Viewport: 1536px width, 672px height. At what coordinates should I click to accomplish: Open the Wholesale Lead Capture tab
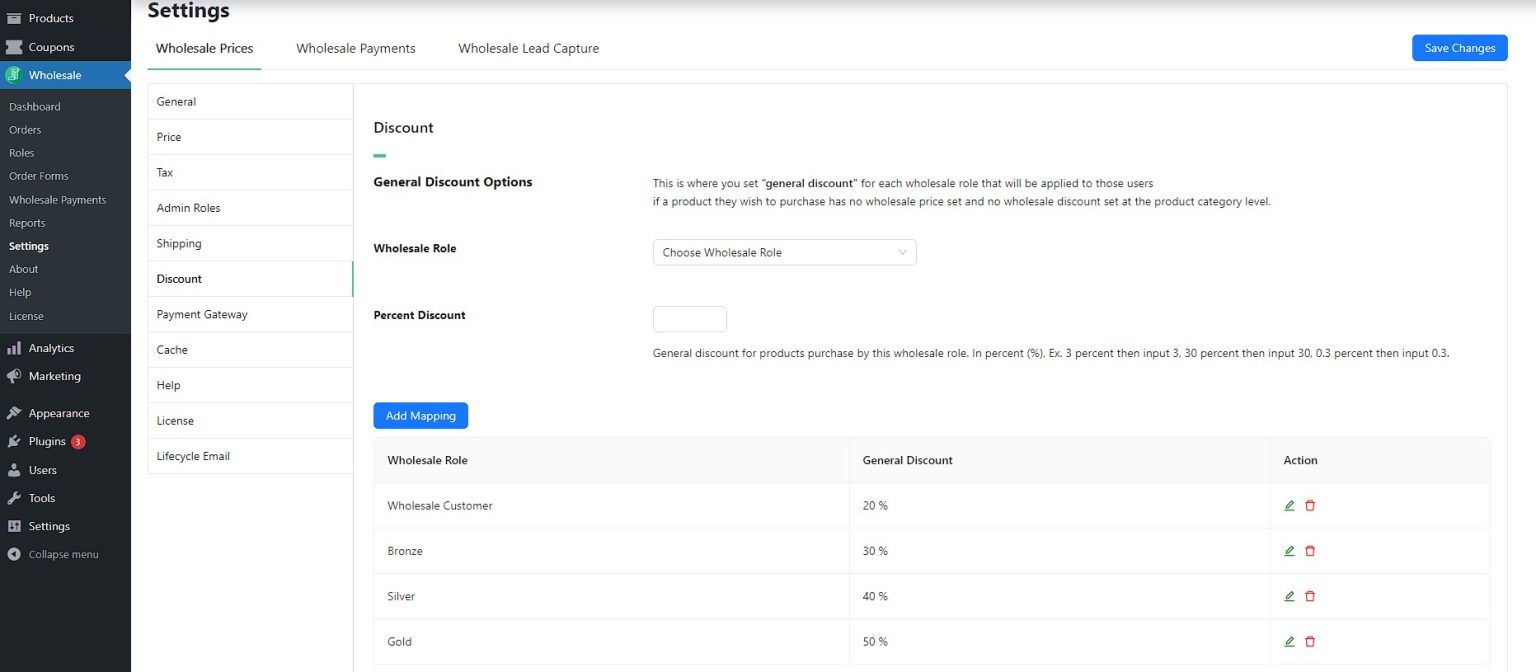coord(528,48)
